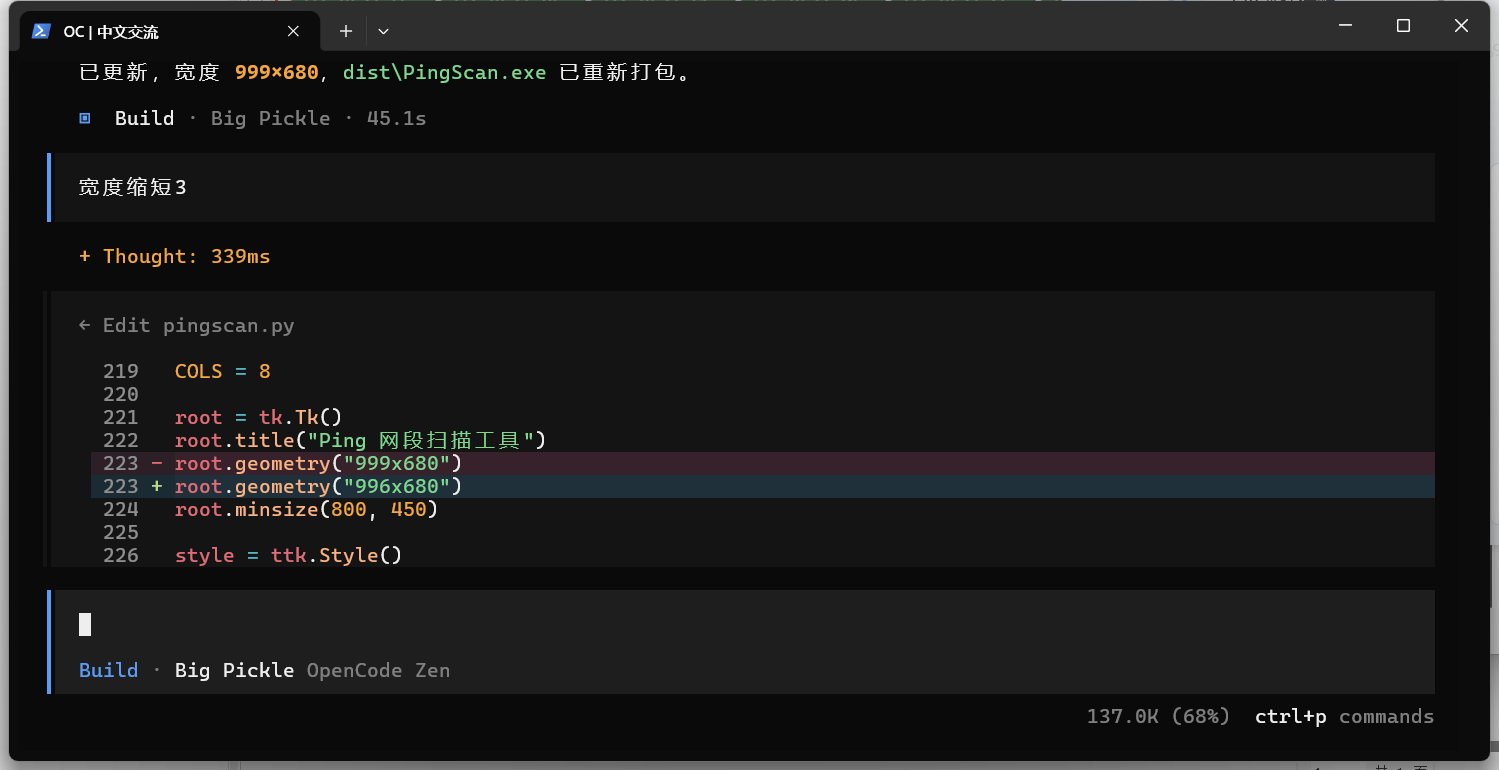Click the blue square Build status icon
The image size is (1499, 770).
(x=85, y=118)
